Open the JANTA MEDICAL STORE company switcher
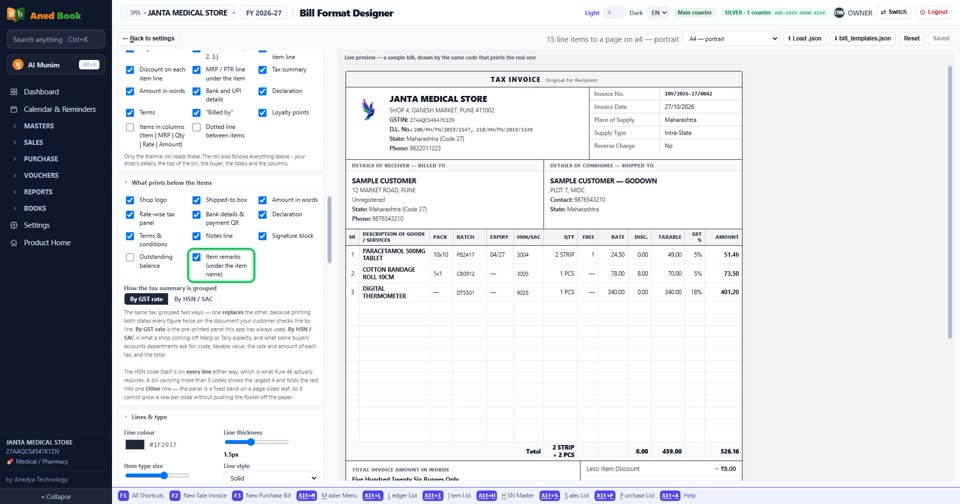960x504 pixels. point(180,13)
